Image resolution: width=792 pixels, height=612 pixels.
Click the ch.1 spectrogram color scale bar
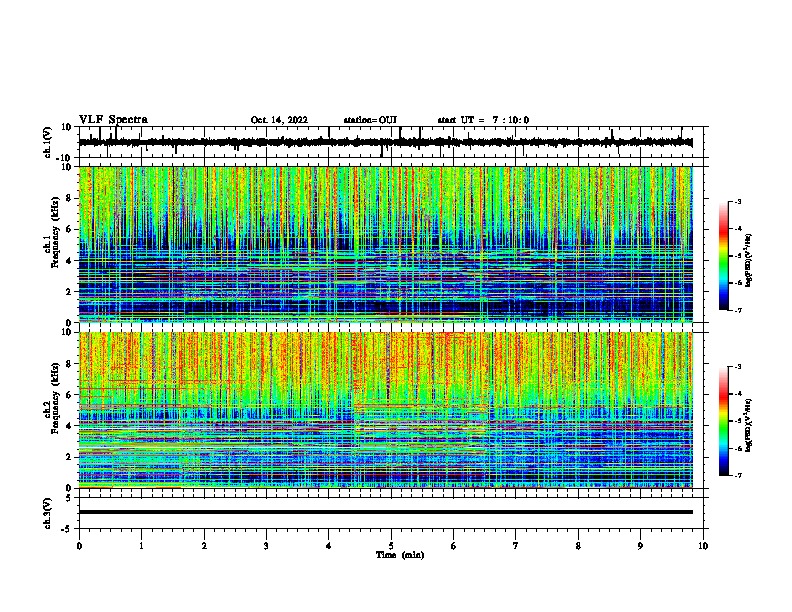(x=724, y=256)
